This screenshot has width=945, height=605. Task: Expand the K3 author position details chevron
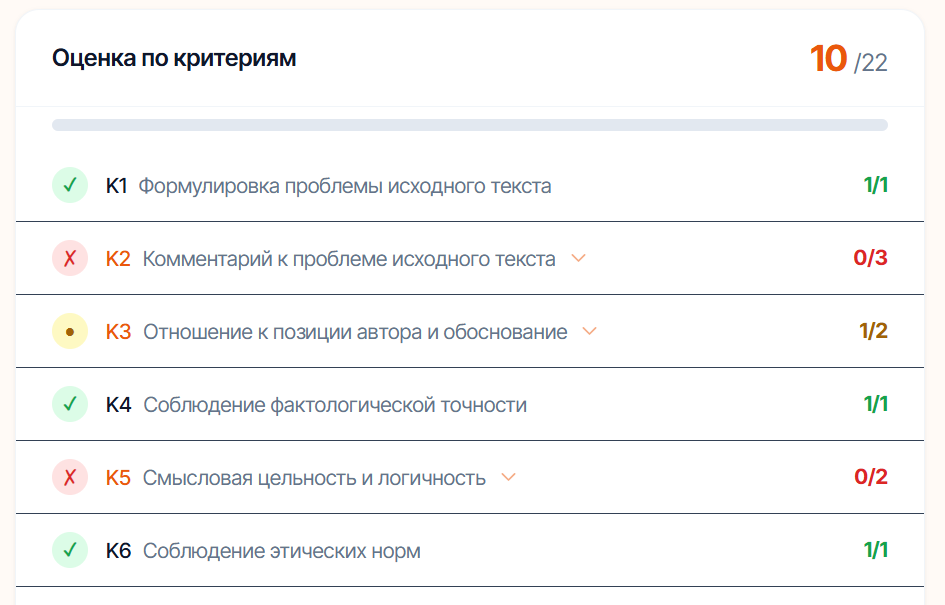tap(588, 330)
